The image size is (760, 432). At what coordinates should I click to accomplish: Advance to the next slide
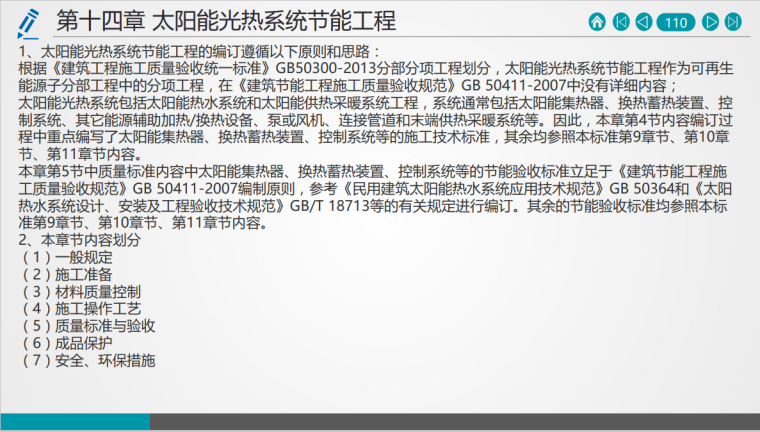pyautogui.click(x=711, y=21)
